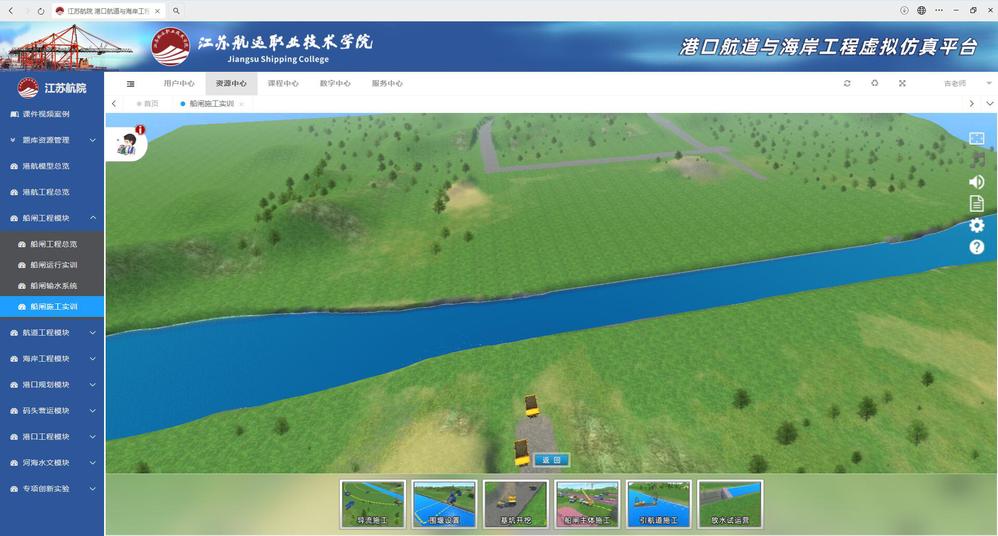The width and height of the screenshot is (998, 536).
Task: Click the refresh icon in top toolbar
Action: [x=847, y=84]
